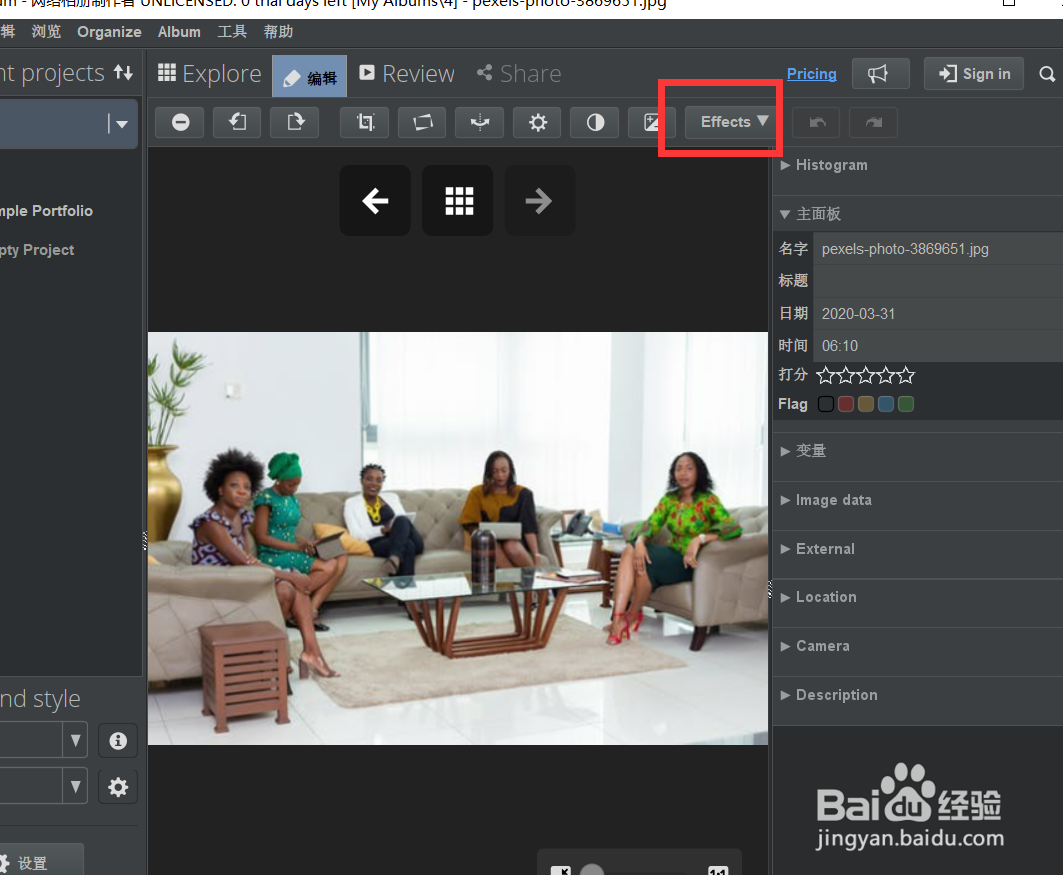Viewport: 1063px width, 875px height.
Task: Click the Sign in button
Action: pos(974,73)
